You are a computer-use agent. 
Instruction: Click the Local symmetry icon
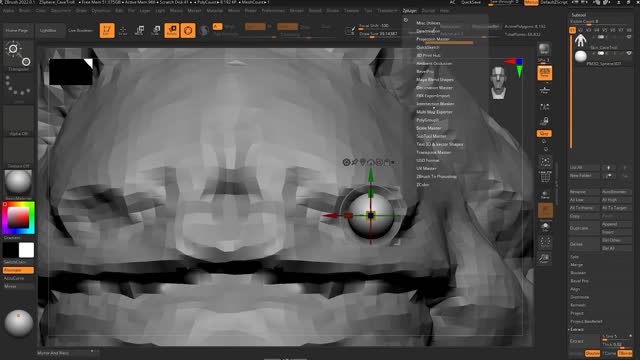544,107
